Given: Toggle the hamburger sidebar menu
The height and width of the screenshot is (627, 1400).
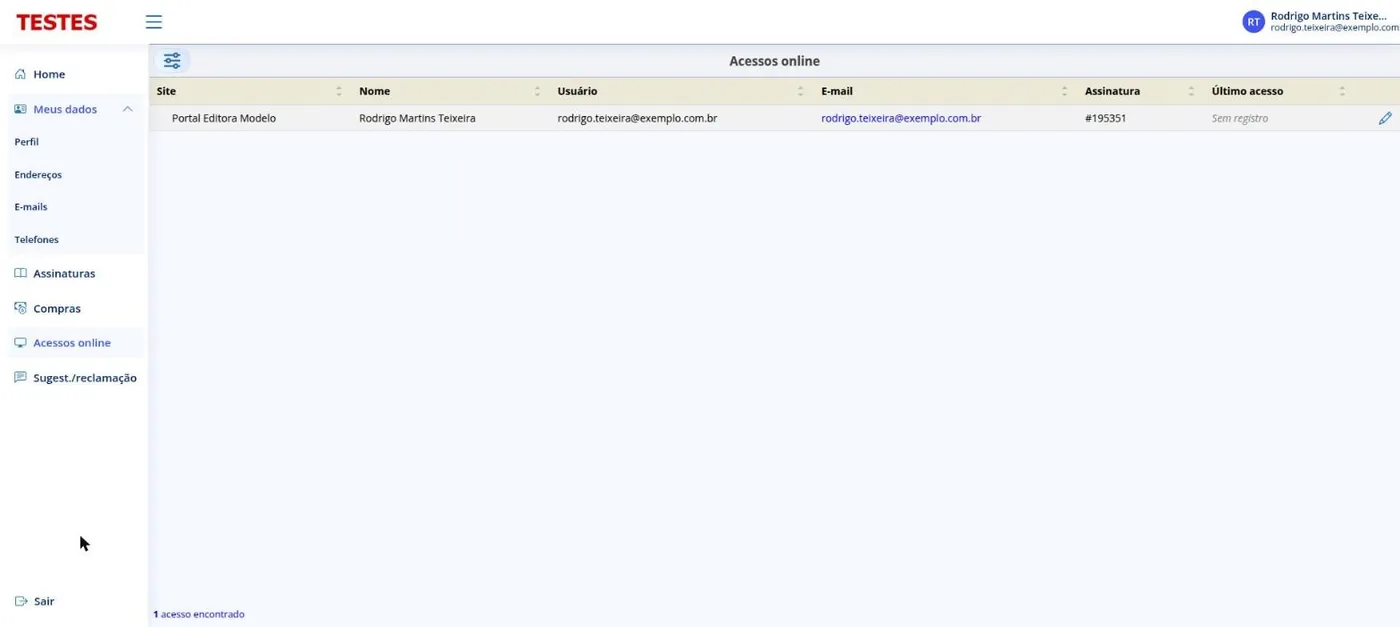Looking at the screenshot, I should tap(153, 22).
